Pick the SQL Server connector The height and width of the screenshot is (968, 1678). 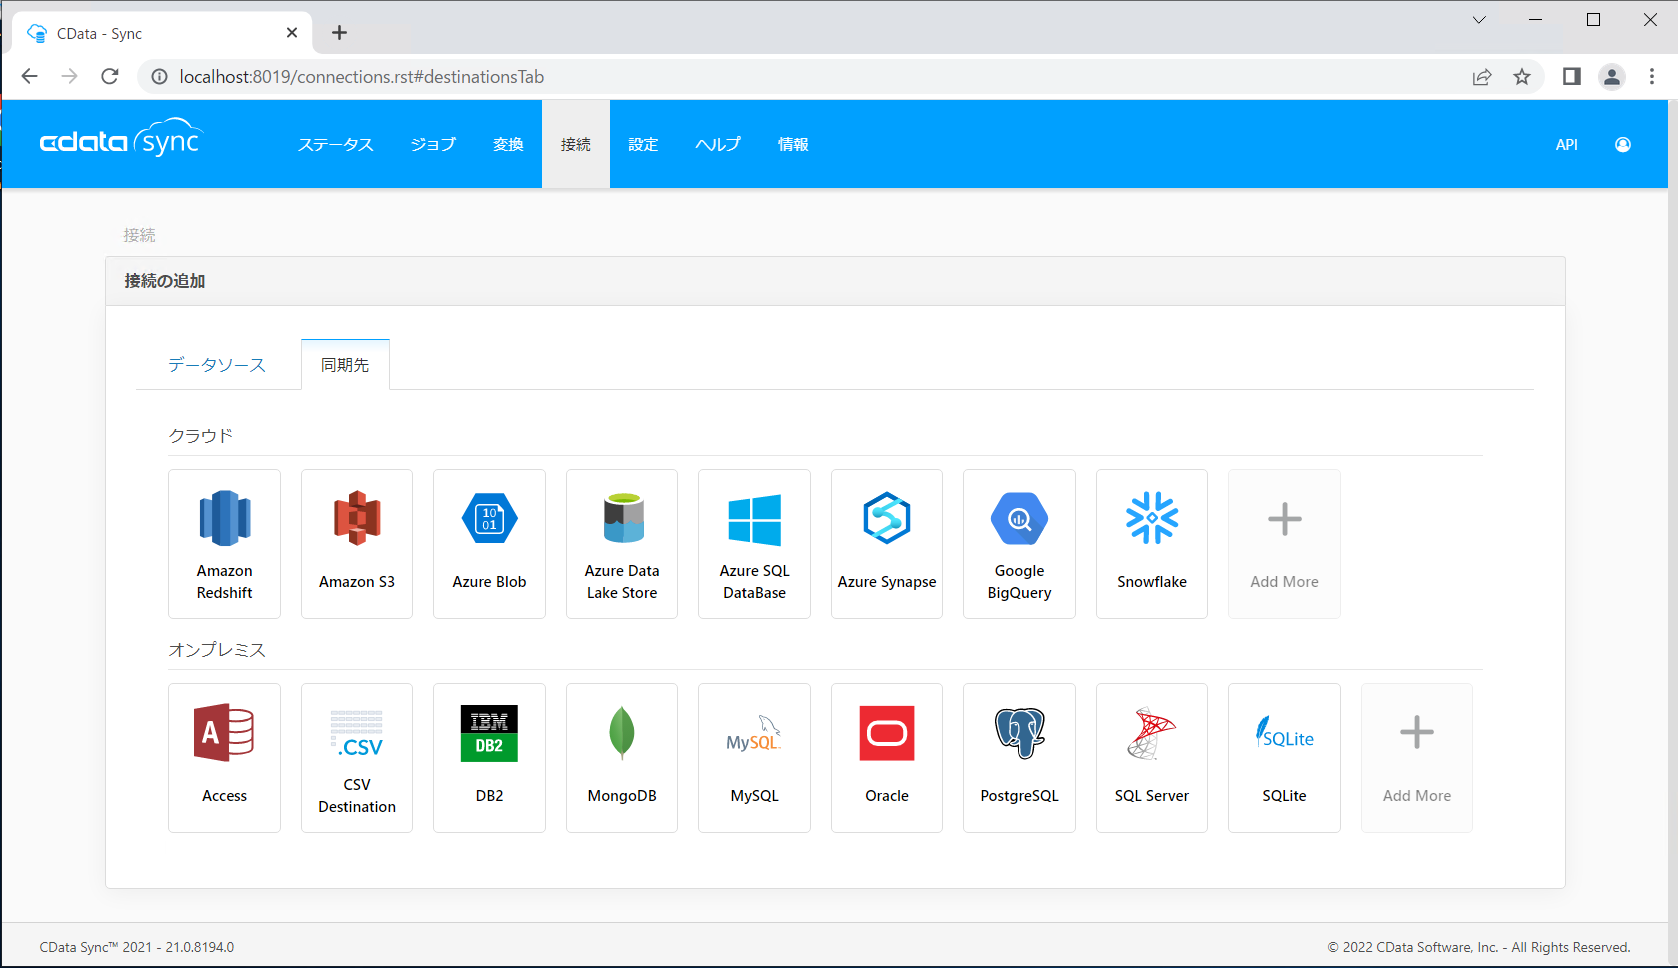click(x=1152, y=758)
